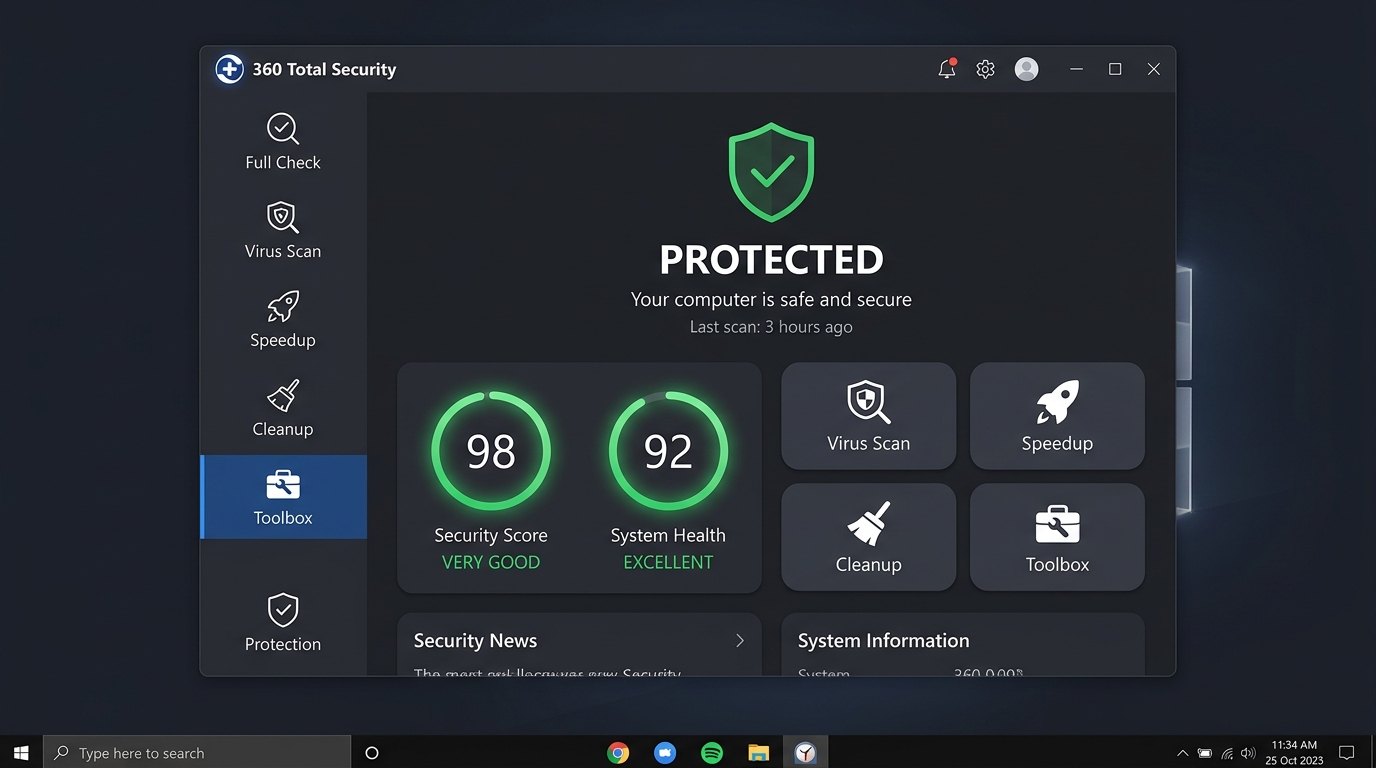This screenshot has width=1376, height=768.
Task: Open the Toolbox tile on the dashboard
Action: tap(1056, 536)
